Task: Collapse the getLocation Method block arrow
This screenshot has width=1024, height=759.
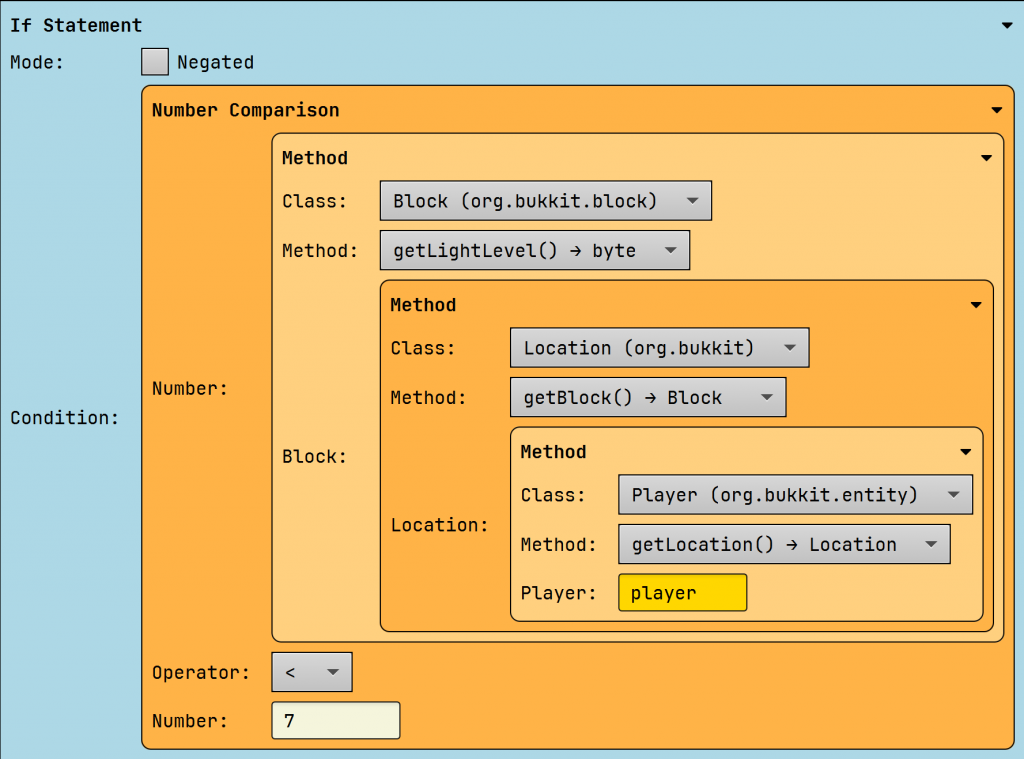Action: coord(966,452)
